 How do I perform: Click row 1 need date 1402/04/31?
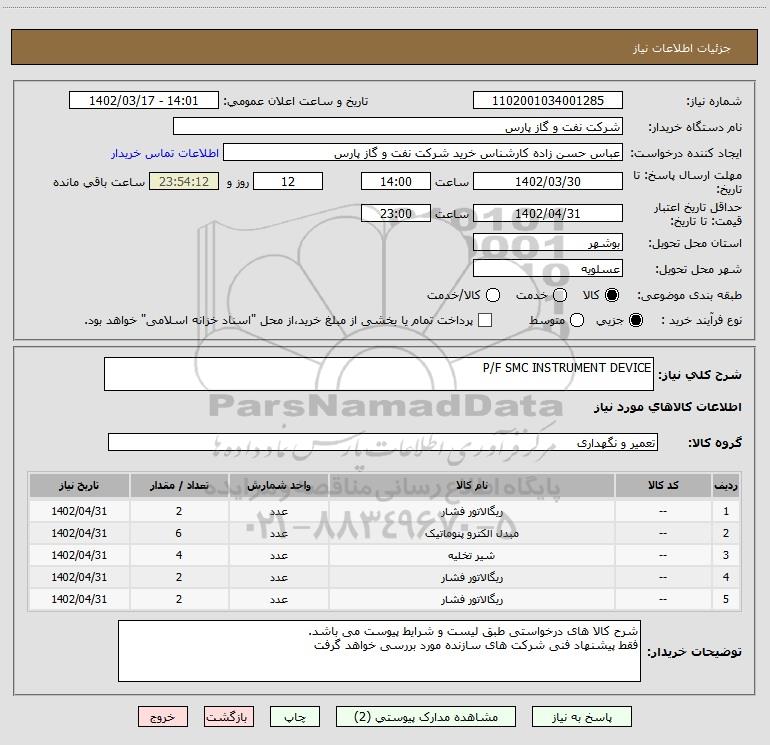[x=79, y=511]
